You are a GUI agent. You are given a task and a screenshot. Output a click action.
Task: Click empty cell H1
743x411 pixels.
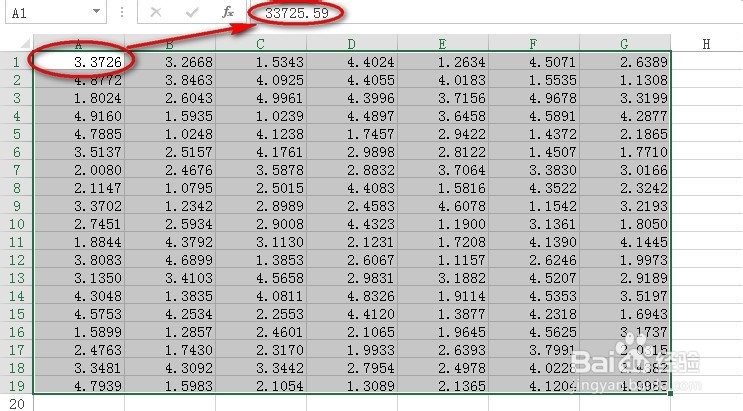(707, 62)
